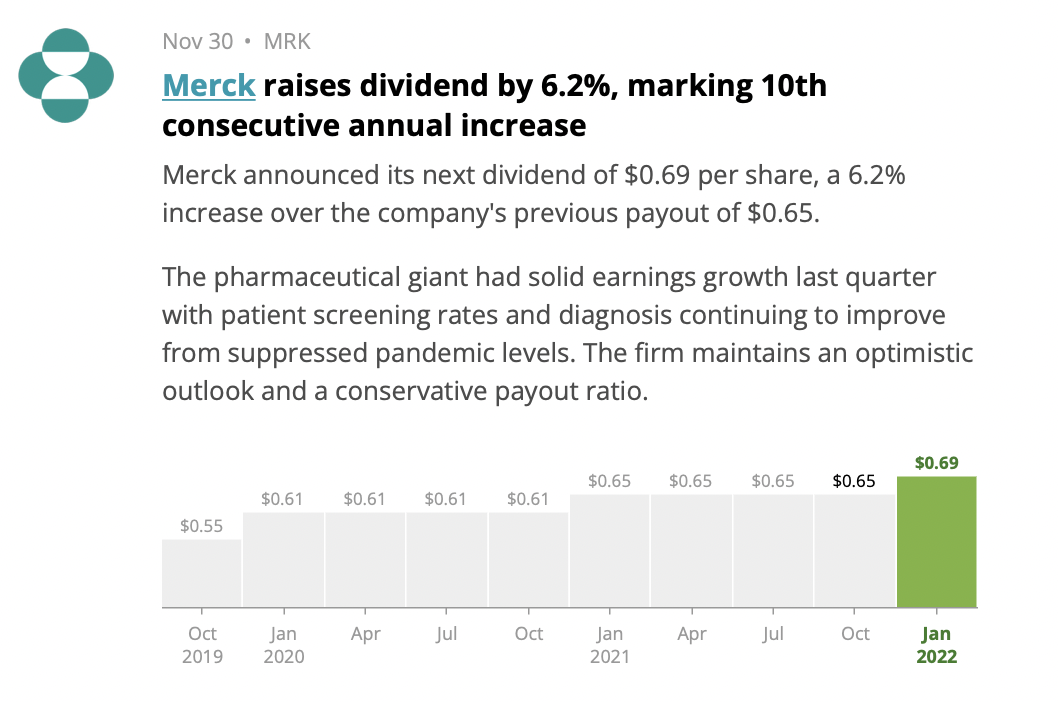Click the black $0.65 value label

[x=854, y=481]
